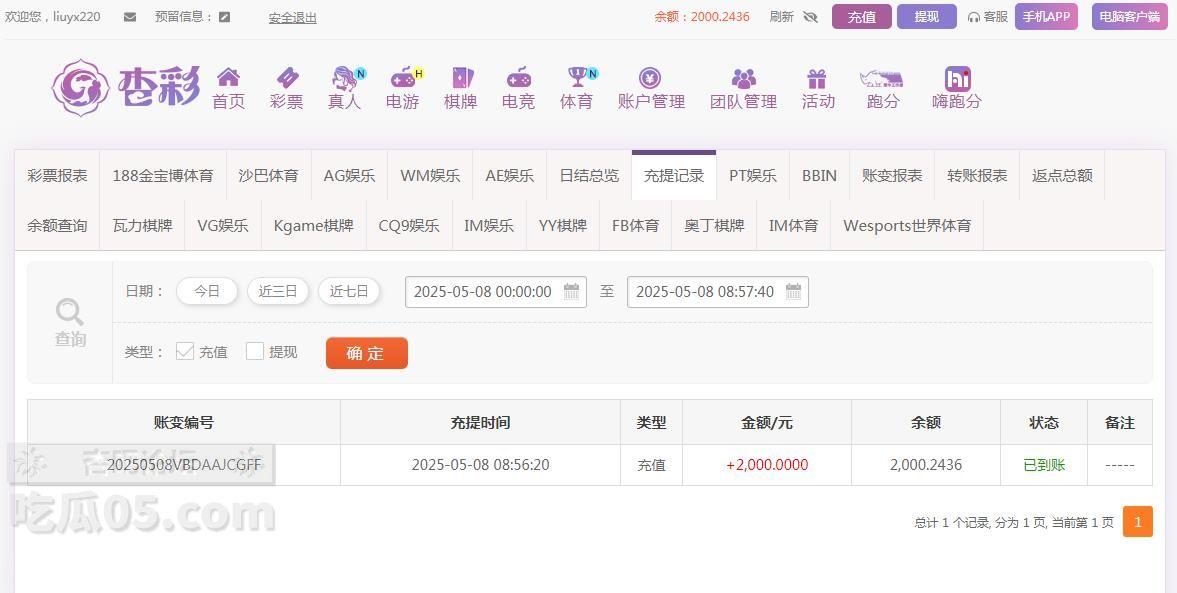Screen dimensions: 1177x593
Task: Open the 体育 trophy icon
Action: pos(578,77)
